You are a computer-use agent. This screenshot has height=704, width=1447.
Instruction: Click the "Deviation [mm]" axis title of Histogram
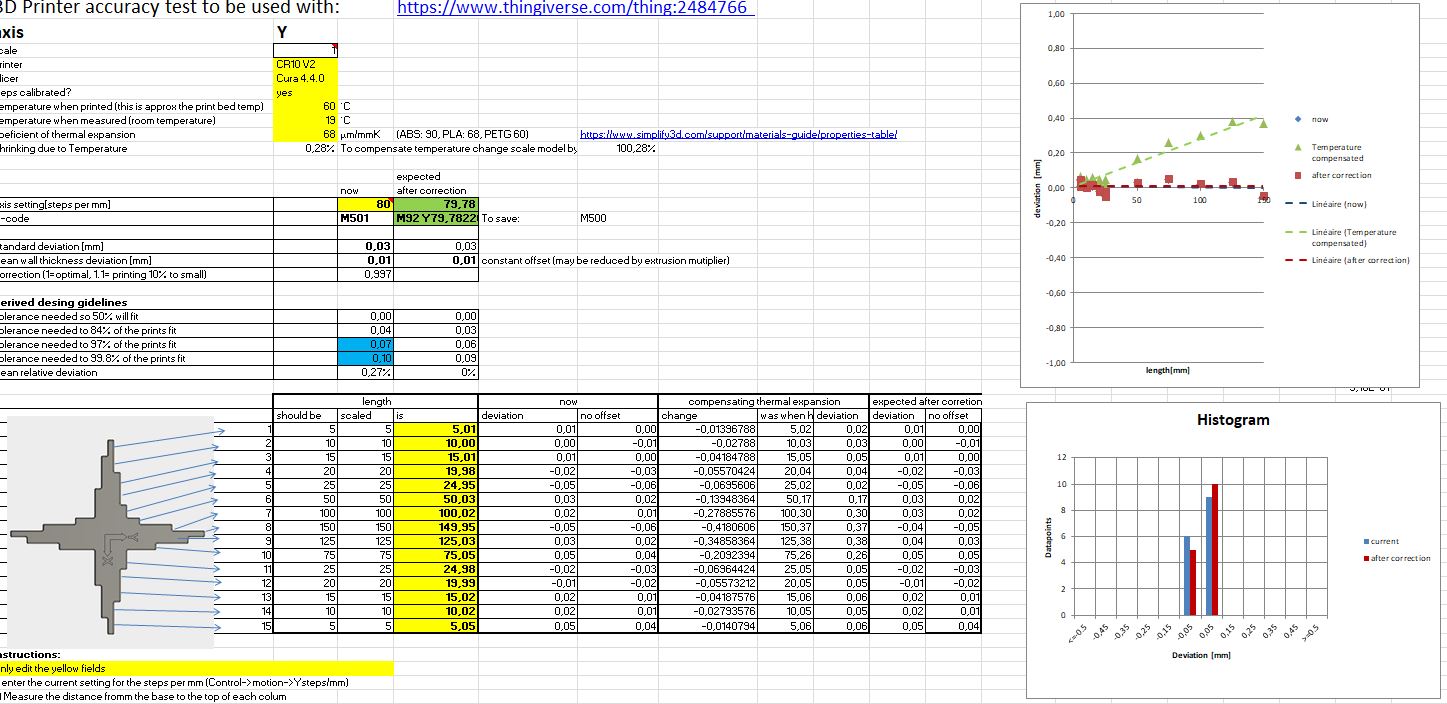pyautogui.click(x=1201, y=655)
